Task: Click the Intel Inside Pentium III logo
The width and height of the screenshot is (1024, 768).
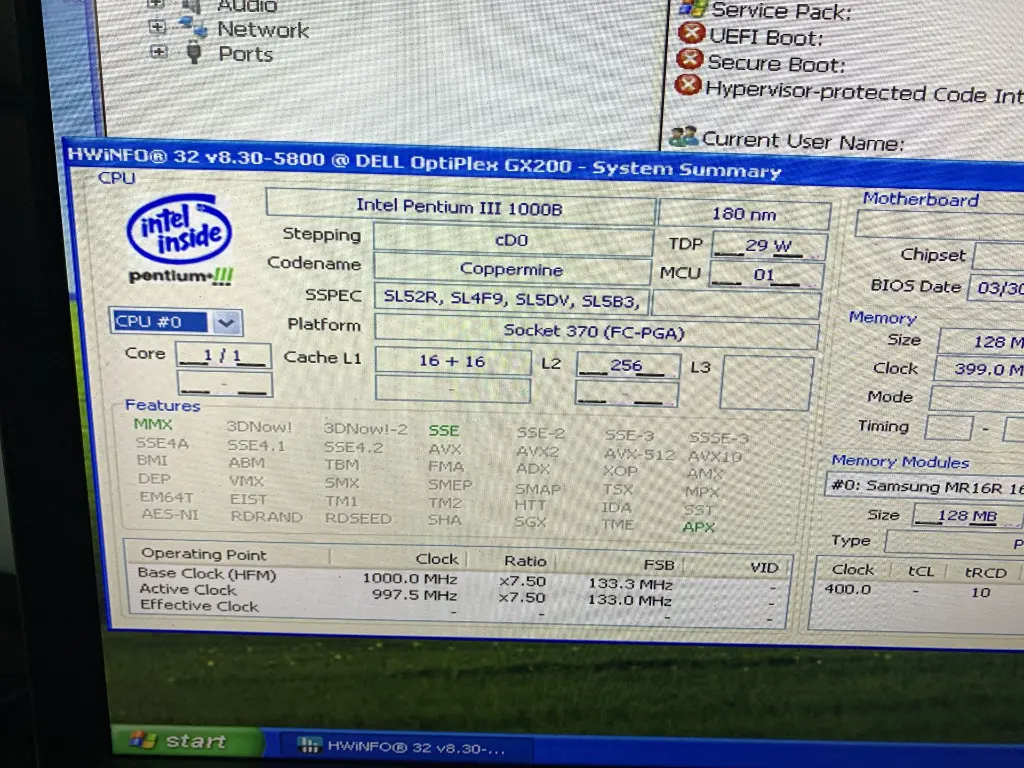Action: (x=180, y=240)
